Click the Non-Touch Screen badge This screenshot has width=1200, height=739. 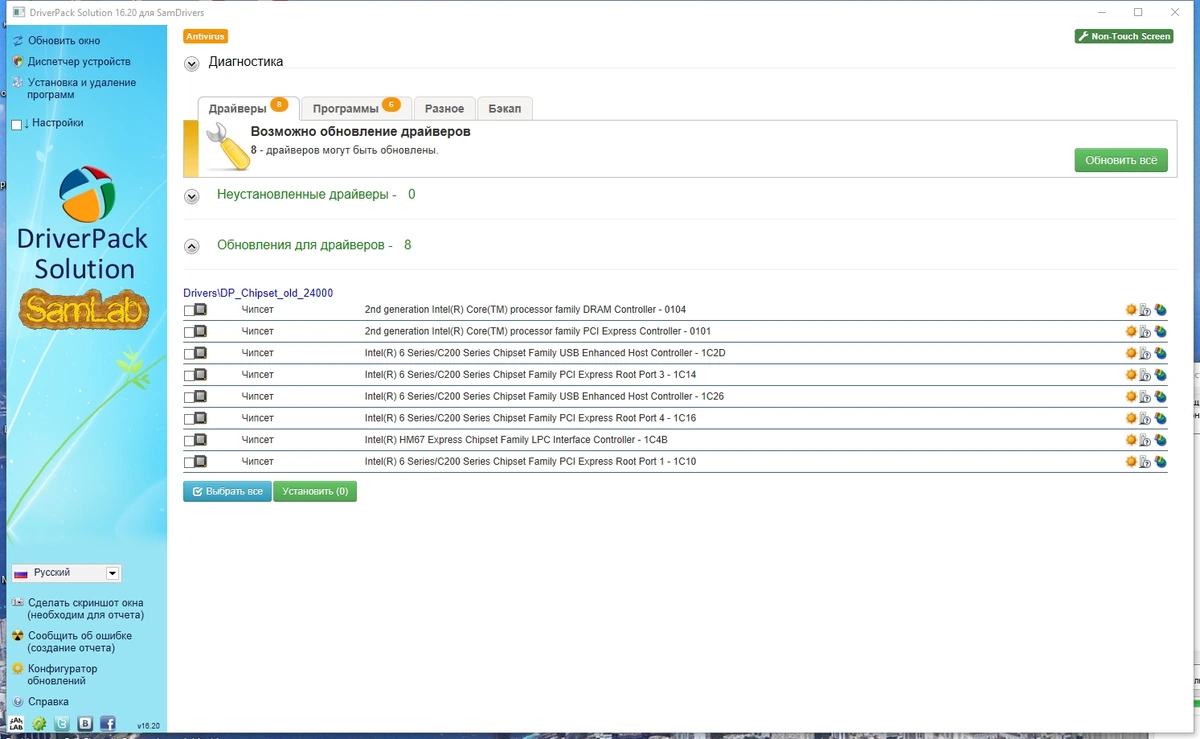pos(1124,36)
